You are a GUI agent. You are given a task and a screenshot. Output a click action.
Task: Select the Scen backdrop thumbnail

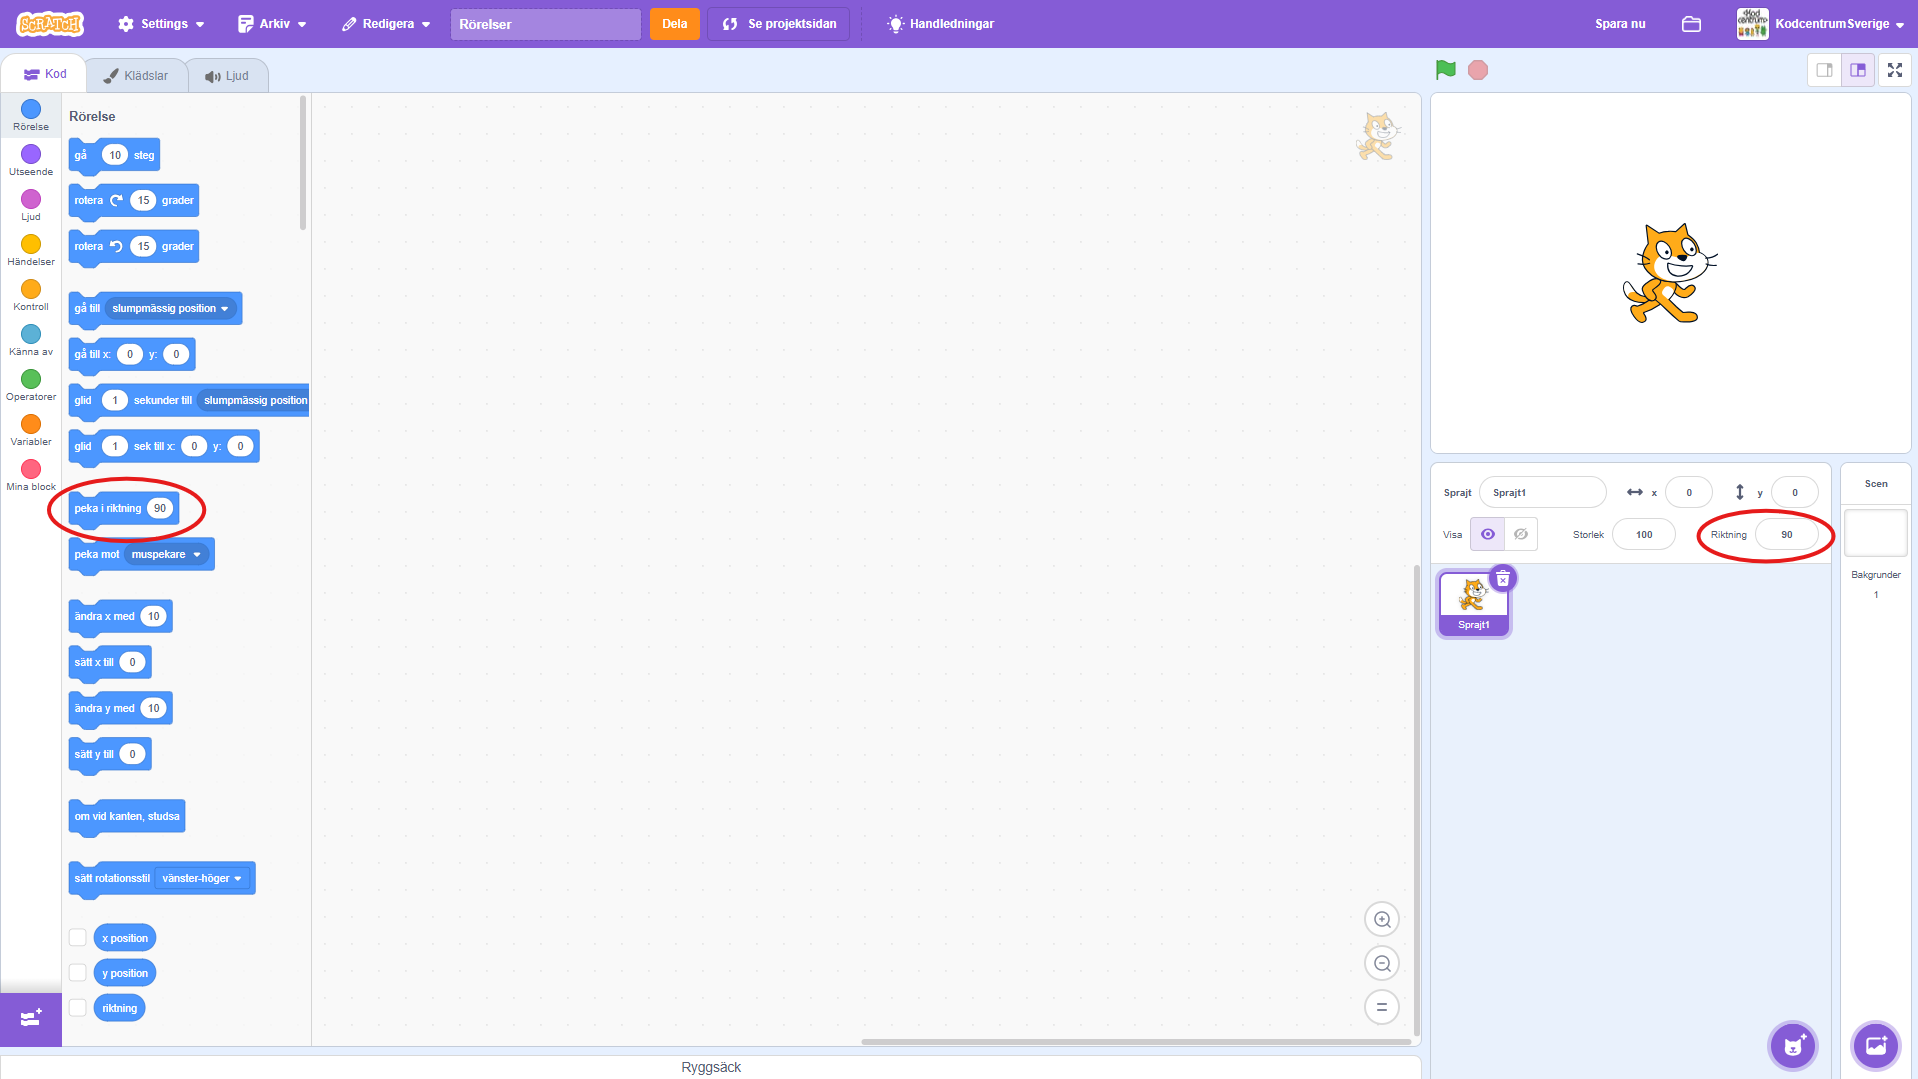1876,533
